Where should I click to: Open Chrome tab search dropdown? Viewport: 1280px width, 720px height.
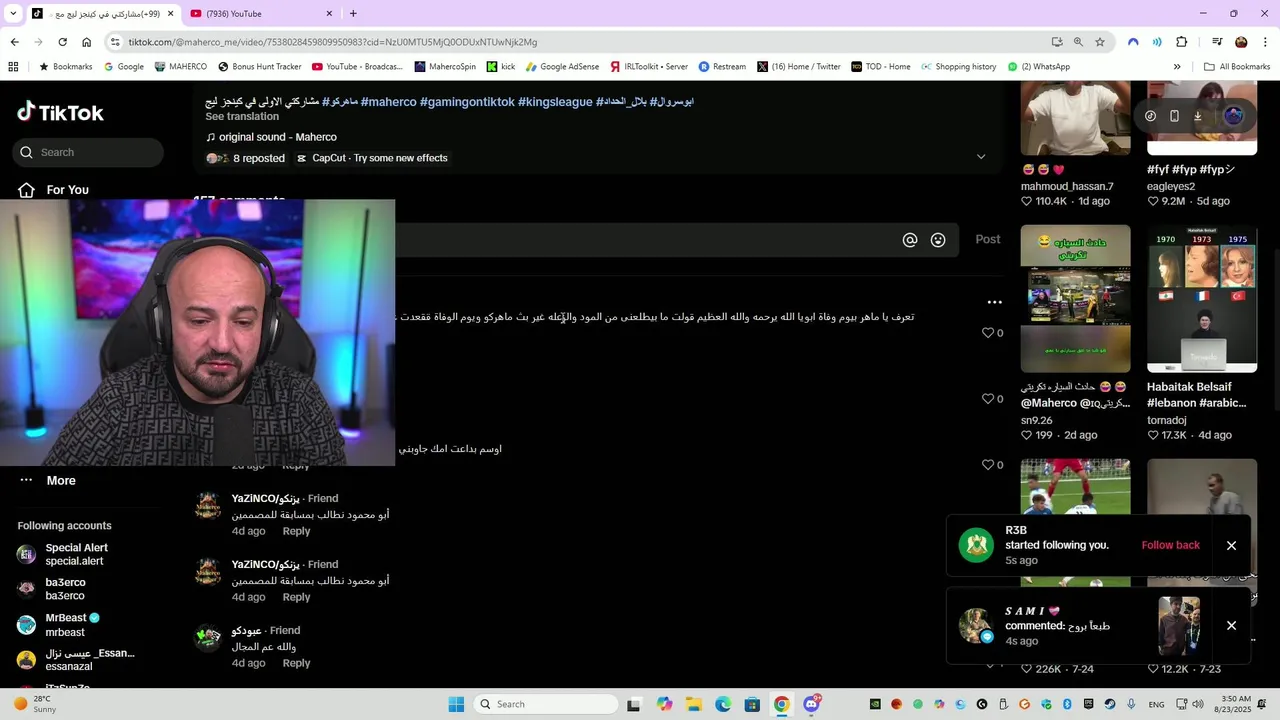(13, 13)
